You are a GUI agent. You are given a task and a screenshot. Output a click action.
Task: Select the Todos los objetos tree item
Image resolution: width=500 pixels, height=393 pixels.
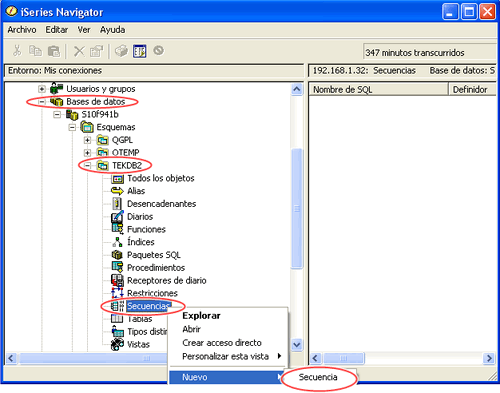pyautogui.click(x=161, y=178)
